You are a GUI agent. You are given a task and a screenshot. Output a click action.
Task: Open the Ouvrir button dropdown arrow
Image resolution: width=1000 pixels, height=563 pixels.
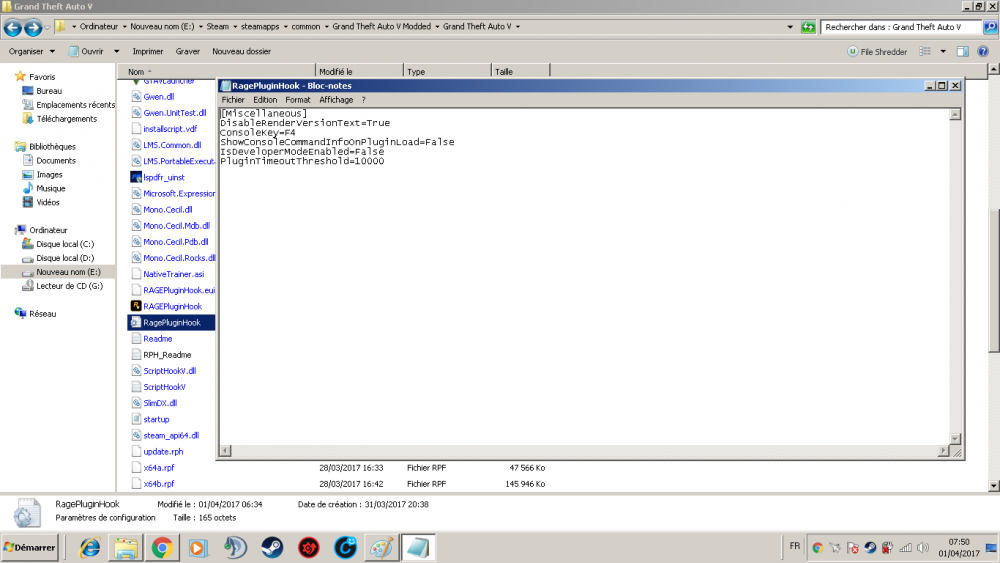116,52
